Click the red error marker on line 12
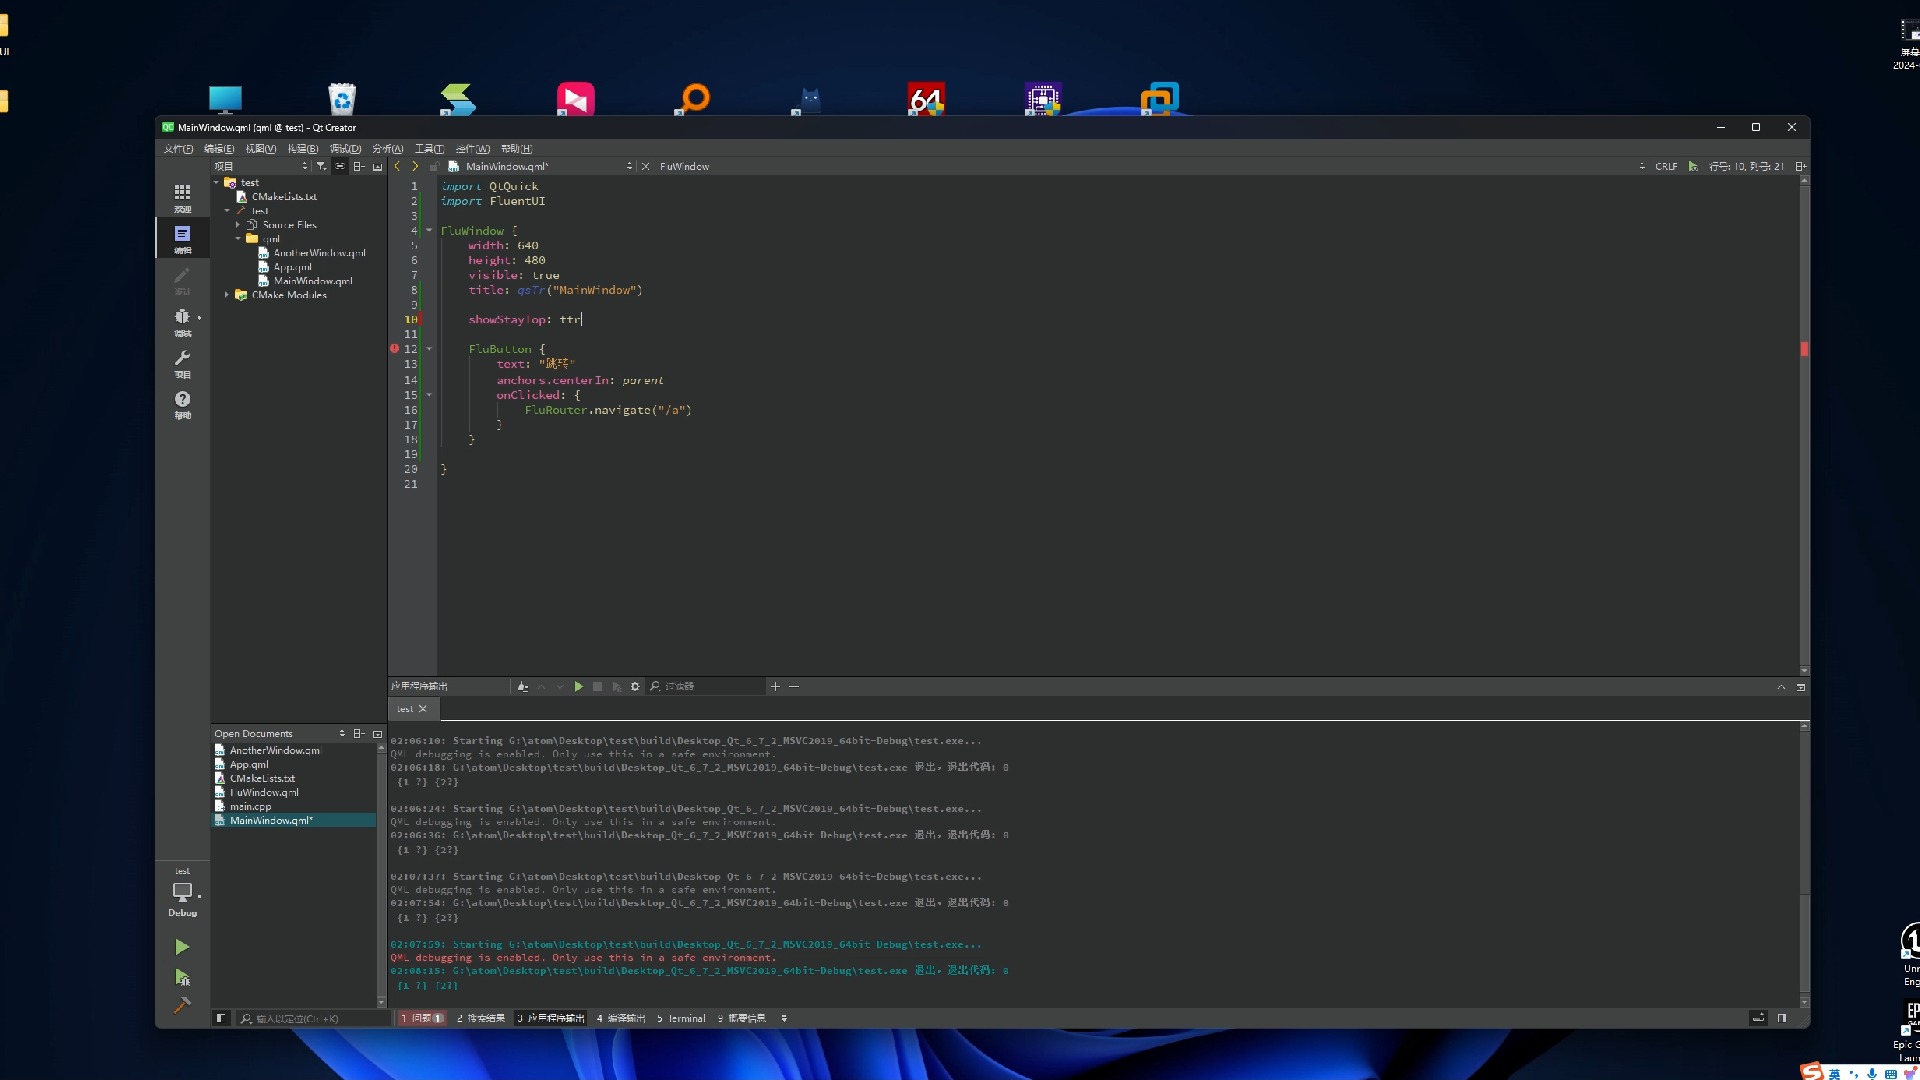This screenshot has height=1080, width=1920. coord(394,349)
